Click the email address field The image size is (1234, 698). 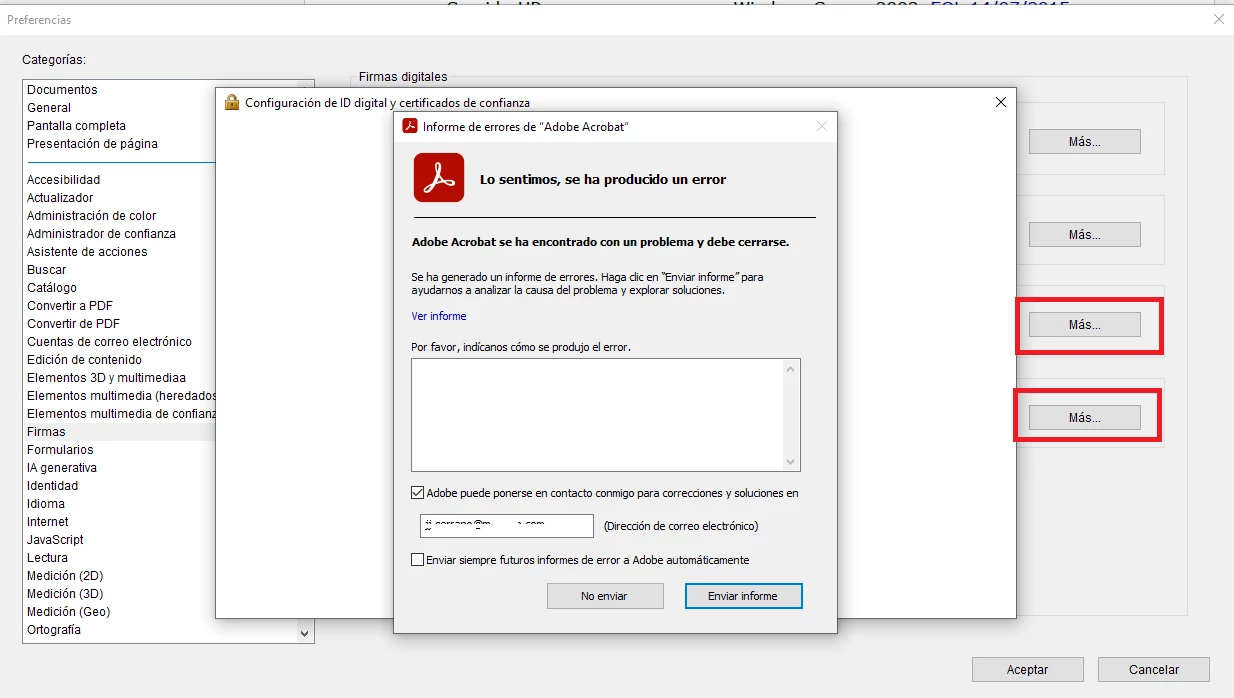point(507,526)
